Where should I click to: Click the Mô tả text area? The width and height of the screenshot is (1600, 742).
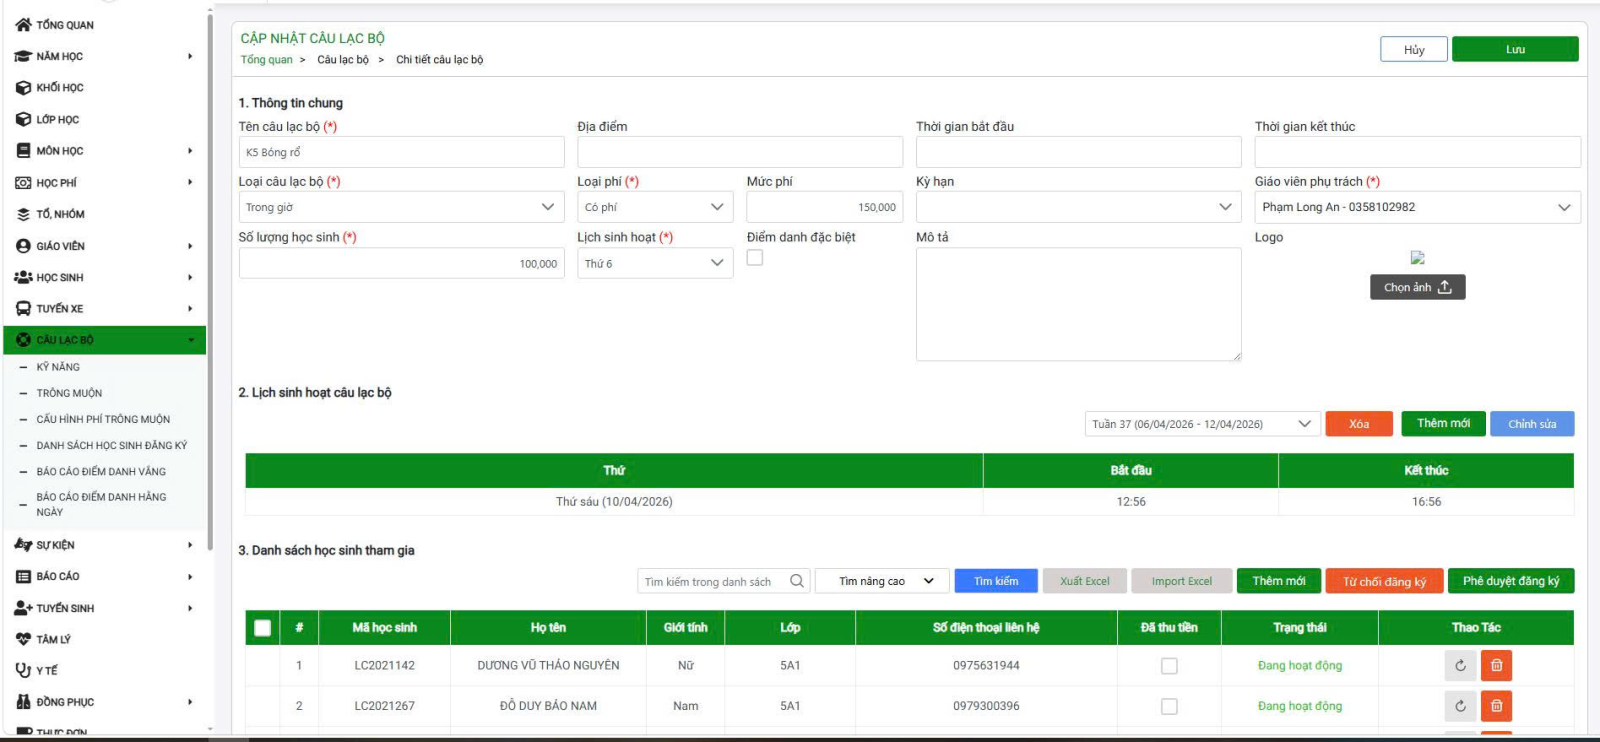[x=1078, y=304]
